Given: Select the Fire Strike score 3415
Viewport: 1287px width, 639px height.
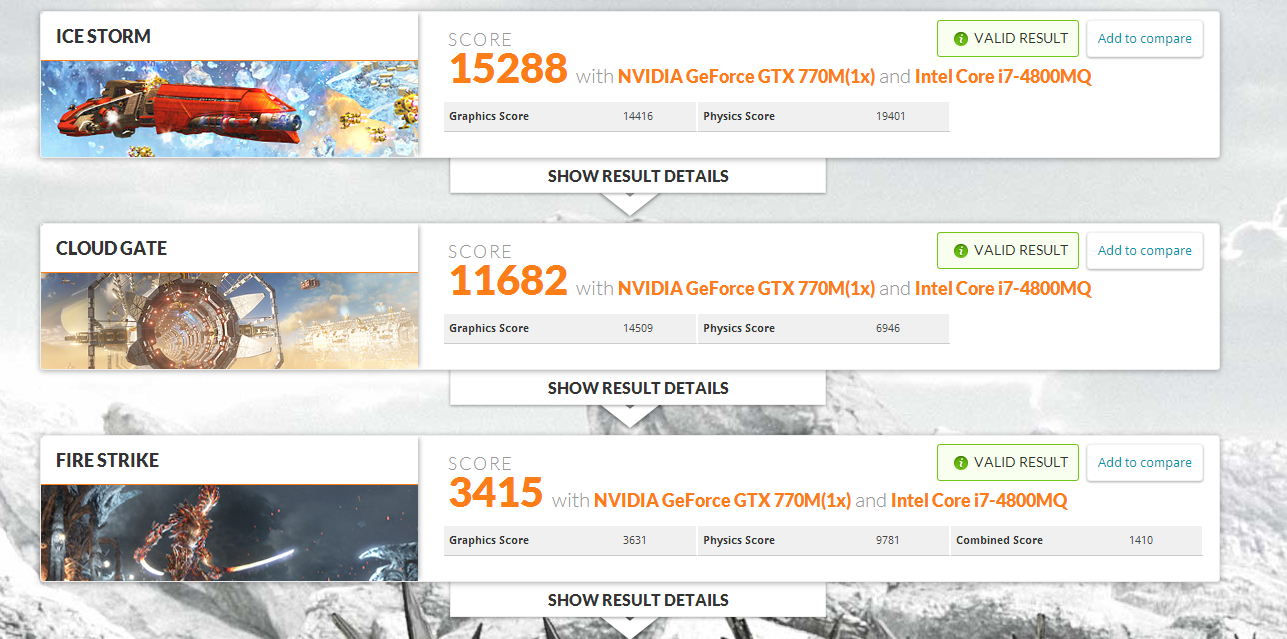Looking at the screenshot, I should [496, 493].
